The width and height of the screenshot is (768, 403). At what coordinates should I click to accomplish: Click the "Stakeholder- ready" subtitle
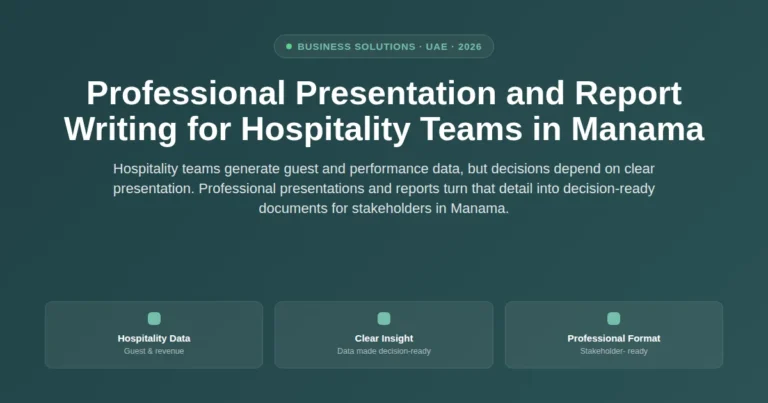pyautogui.click(x=614, y=351)
